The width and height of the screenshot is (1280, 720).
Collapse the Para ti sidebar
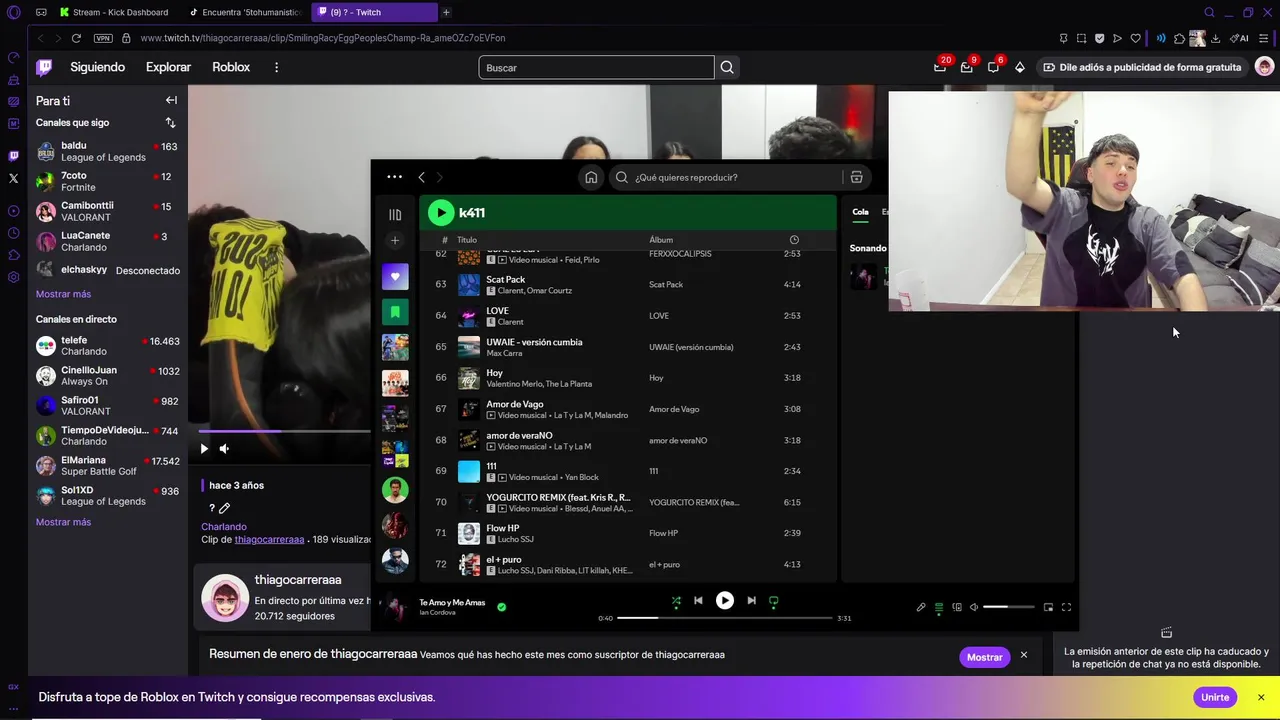tap(171, 100)
